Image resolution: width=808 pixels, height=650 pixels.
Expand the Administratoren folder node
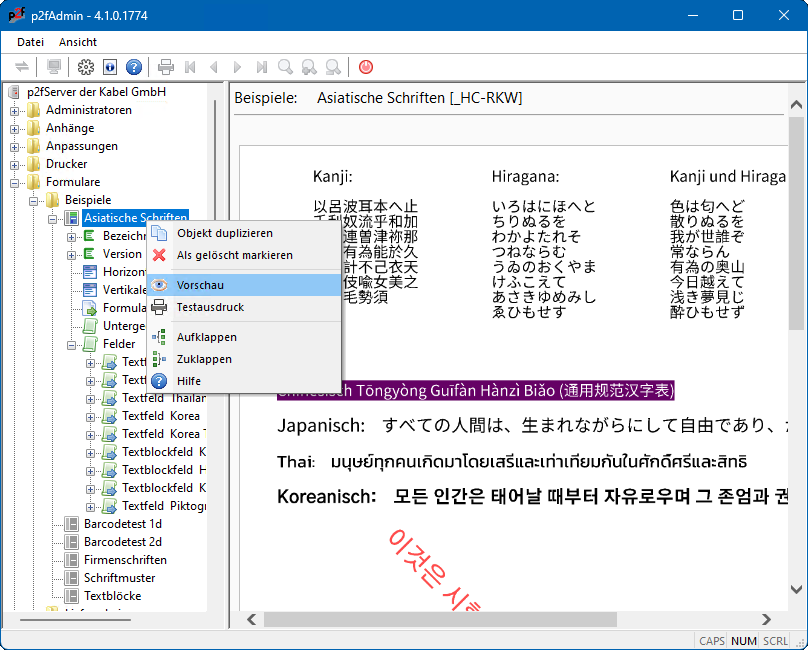click(x=15, y=110)
